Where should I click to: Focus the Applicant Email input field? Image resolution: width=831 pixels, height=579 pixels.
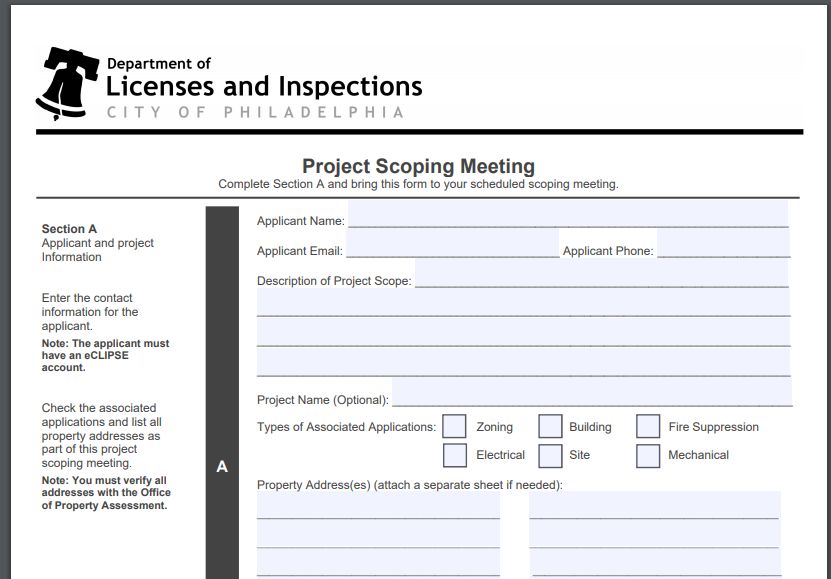(453, 244)
